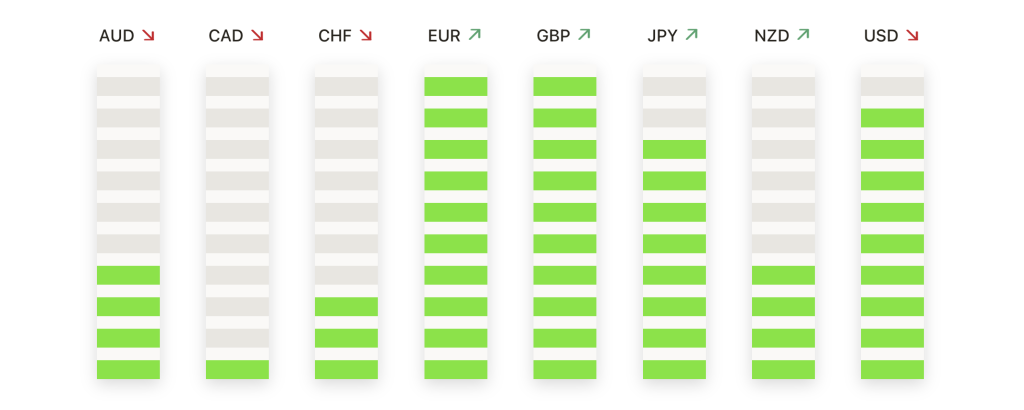Click the green up arrow beside EUR
Screen dimensions: 1024x410
(x=475, y=35)
